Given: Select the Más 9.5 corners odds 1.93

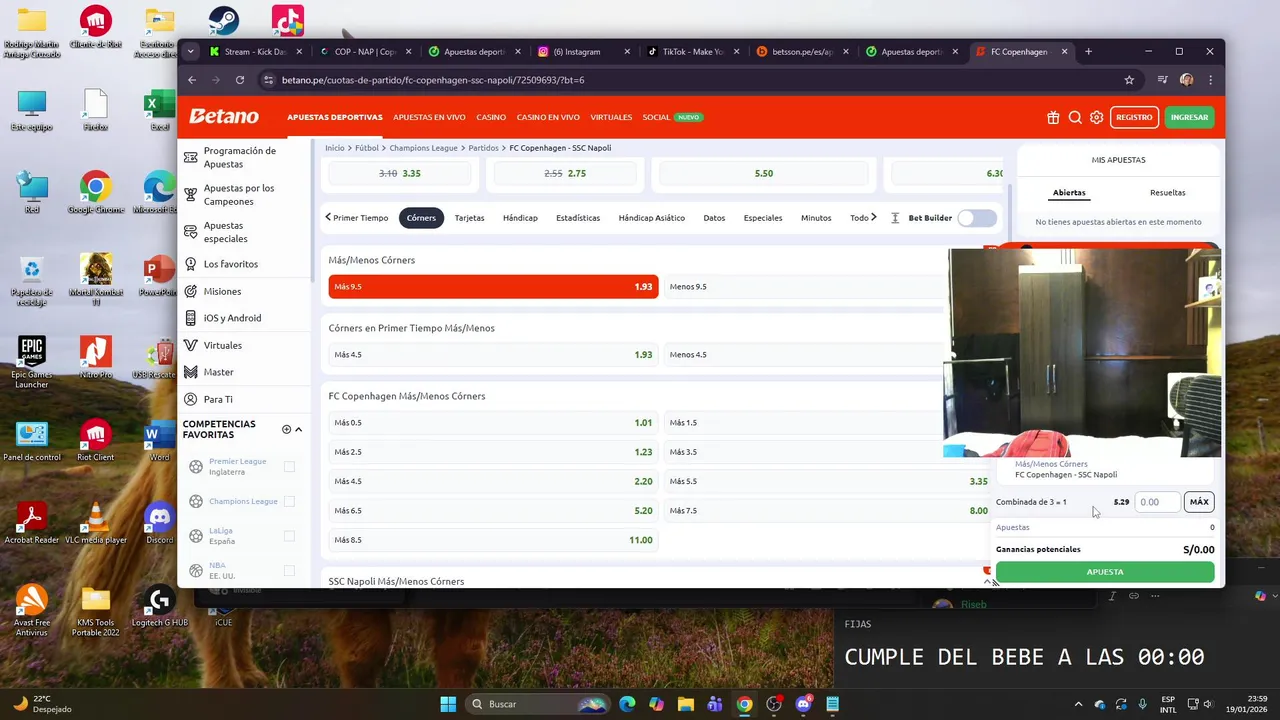Looking at the screenshot, I should pos(493,287).
